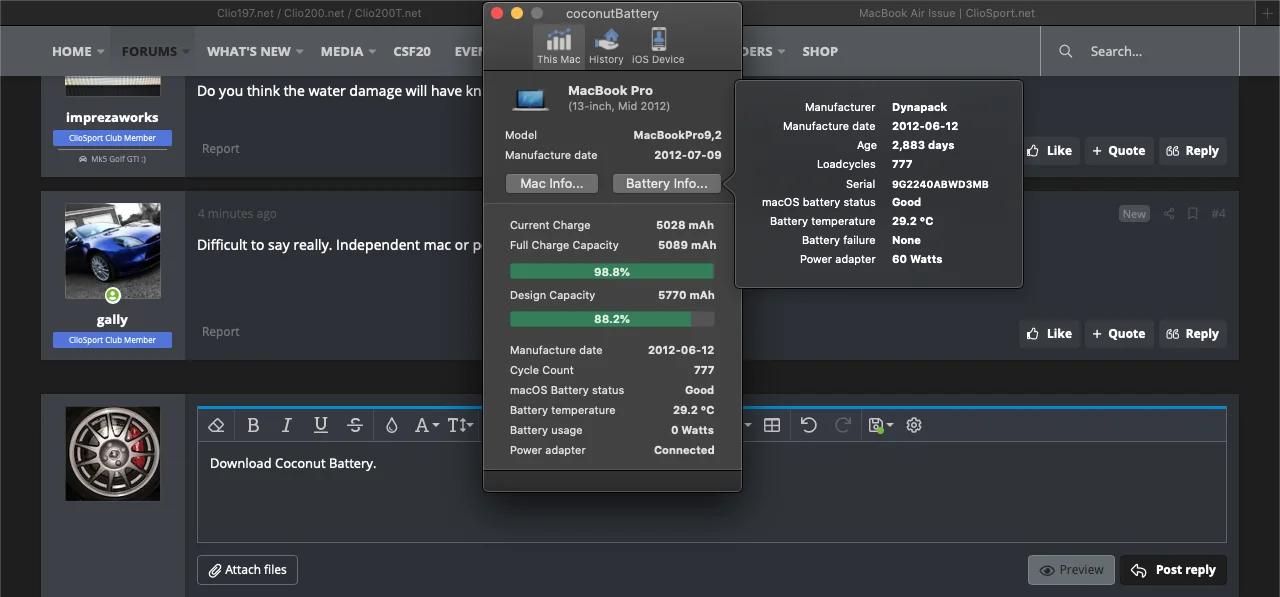This screenshot has height=597, width=1280.
Task: Click the Remove formatting eraser icon
Action: pos(216,425)
